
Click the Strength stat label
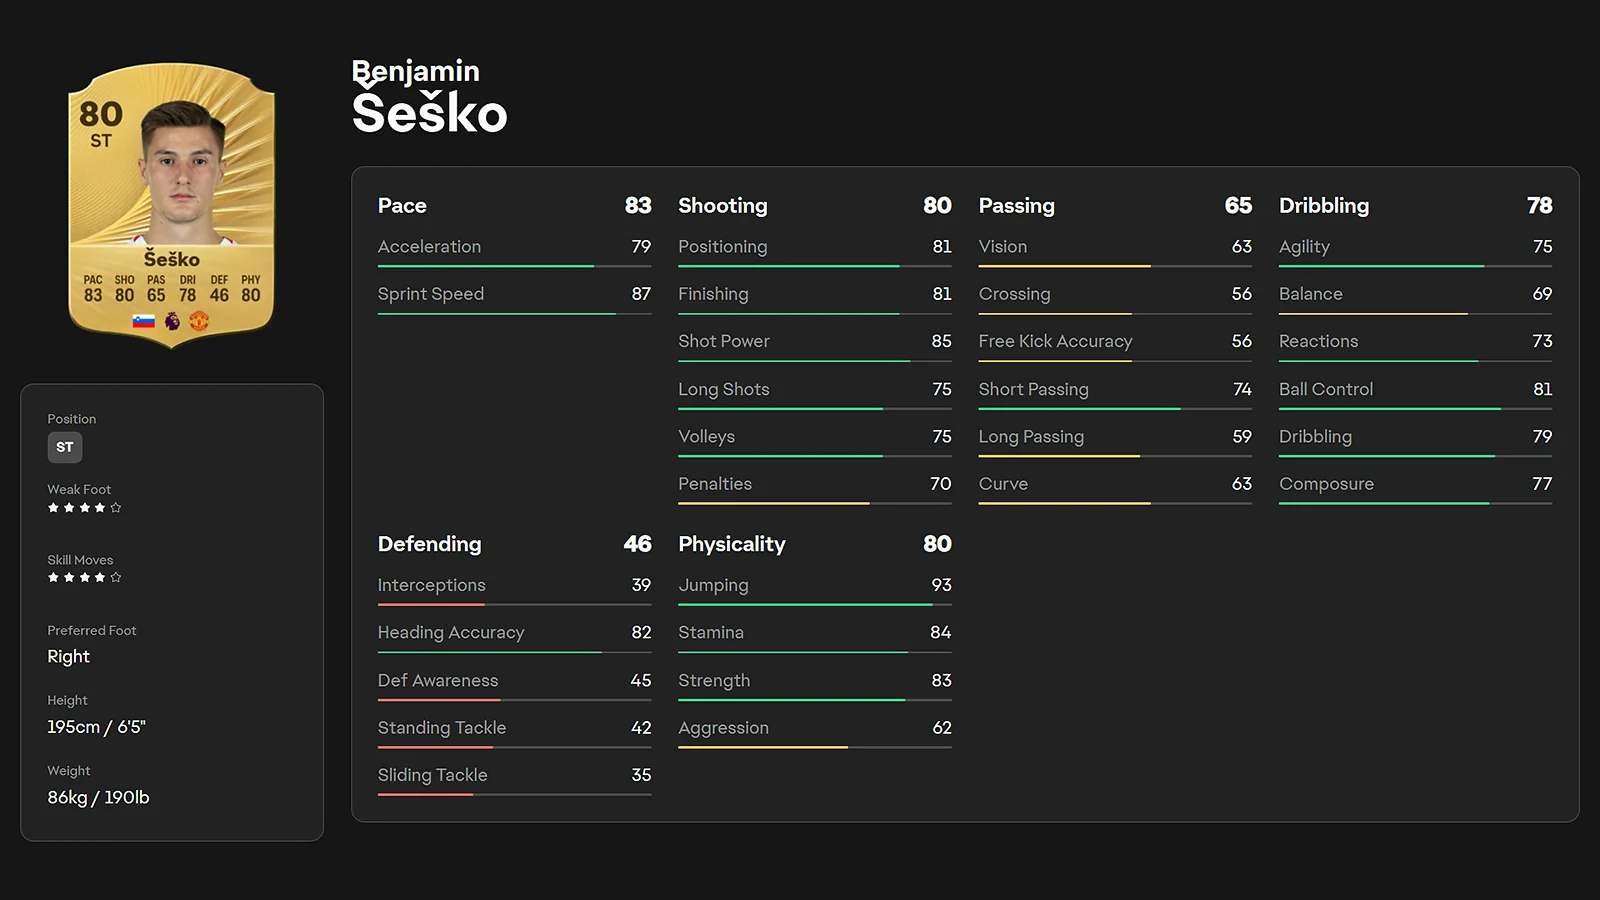tap(714, 680)
